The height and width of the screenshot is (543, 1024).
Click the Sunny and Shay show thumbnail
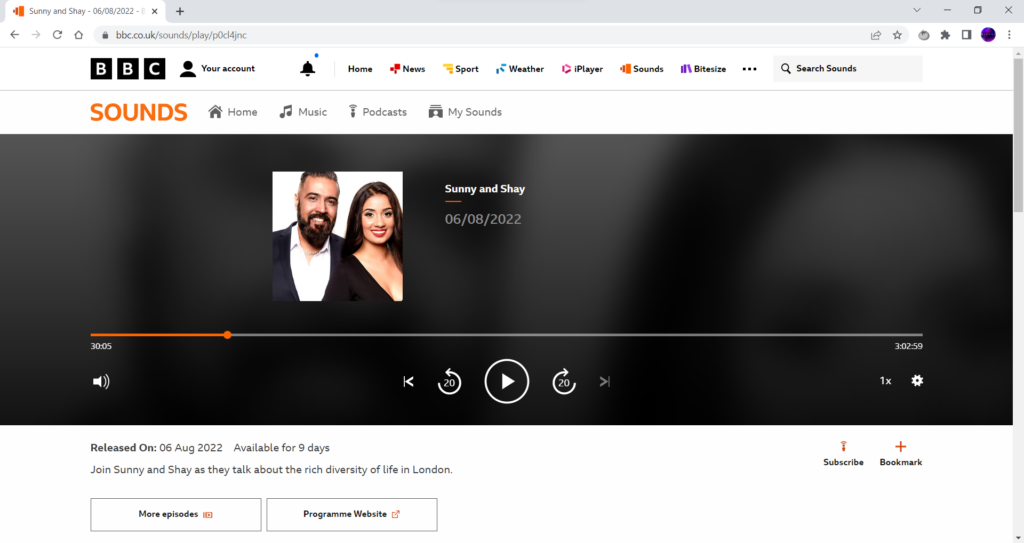(x=338, y=237)
